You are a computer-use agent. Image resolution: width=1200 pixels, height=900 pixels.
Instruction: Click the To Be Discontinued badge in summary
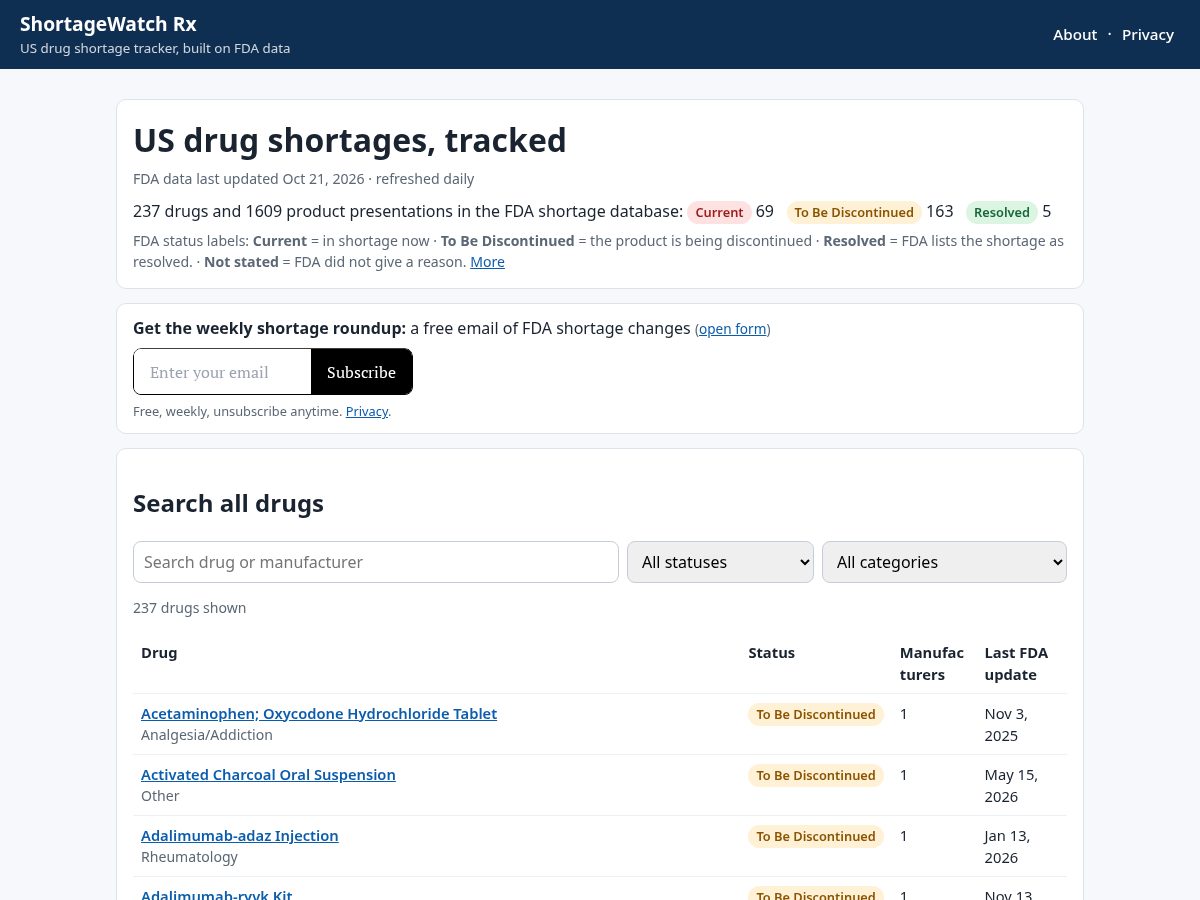pyautogui.click(x=854, y=212)
